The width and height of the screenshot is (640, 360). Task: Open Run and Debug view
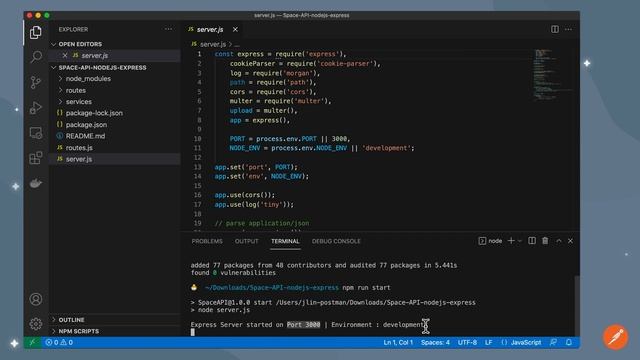(x=36, y=108)
